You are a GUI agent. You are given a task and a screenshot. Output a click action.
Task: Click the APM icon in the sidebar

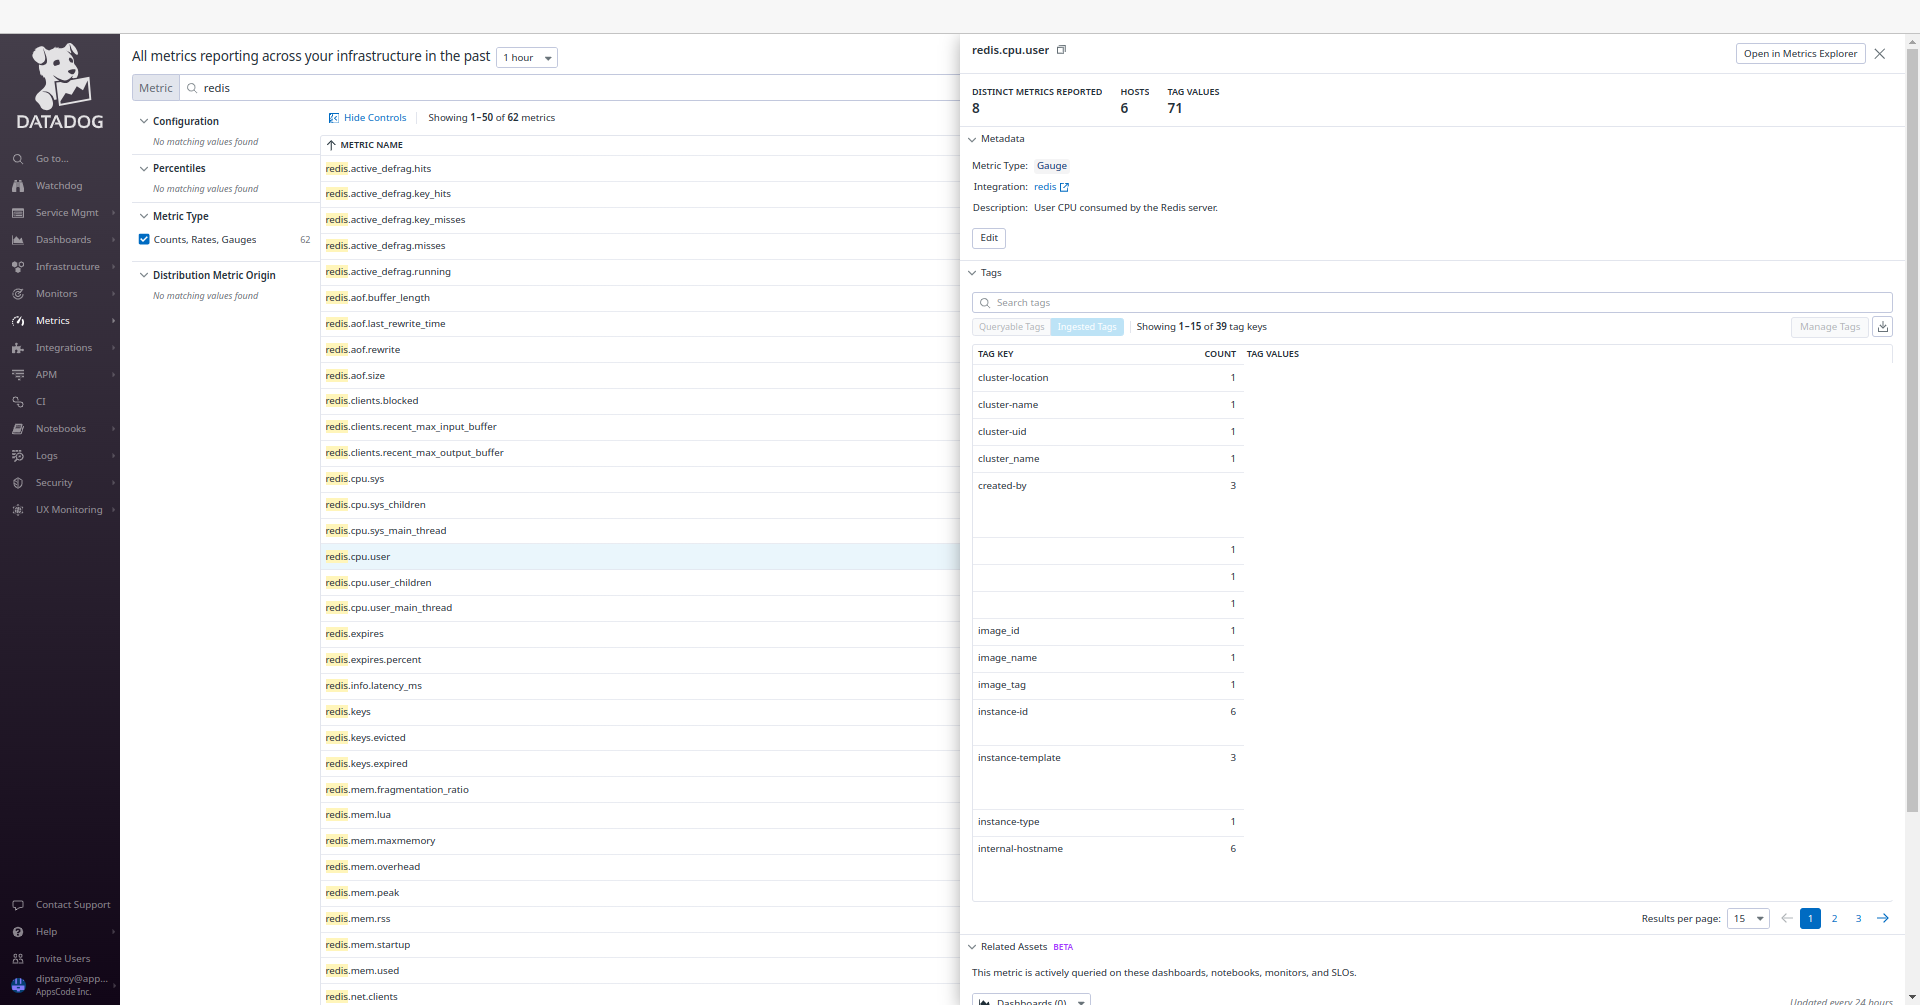point(18,374)
